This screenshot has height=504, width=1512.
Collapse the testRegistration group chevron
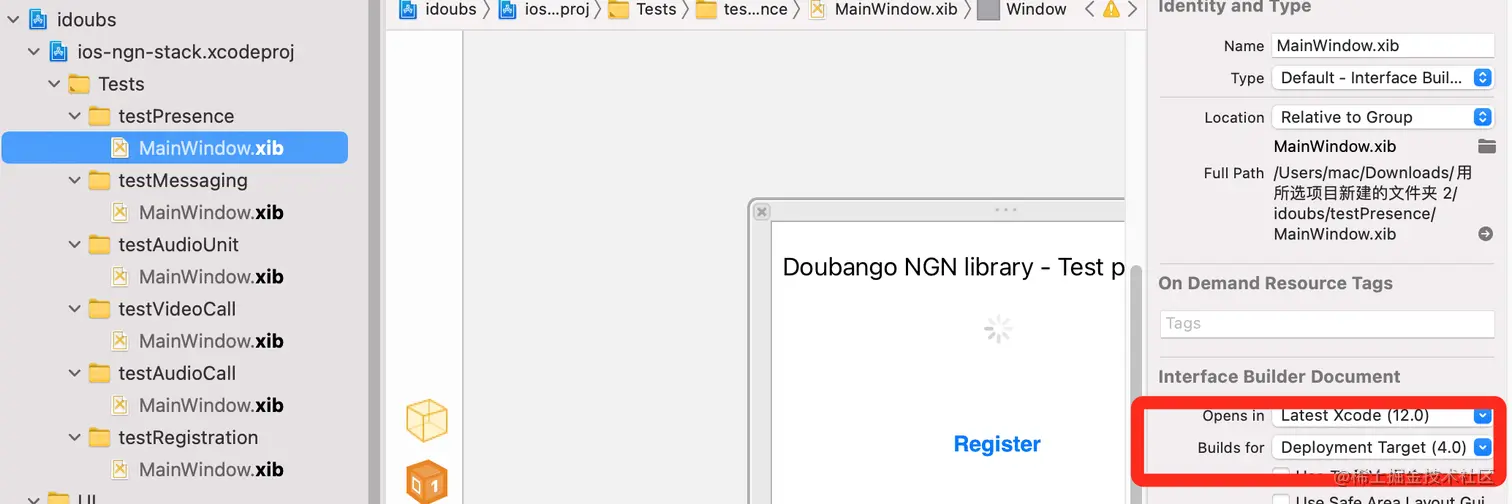pyautogui.click(x=75, y=437)
